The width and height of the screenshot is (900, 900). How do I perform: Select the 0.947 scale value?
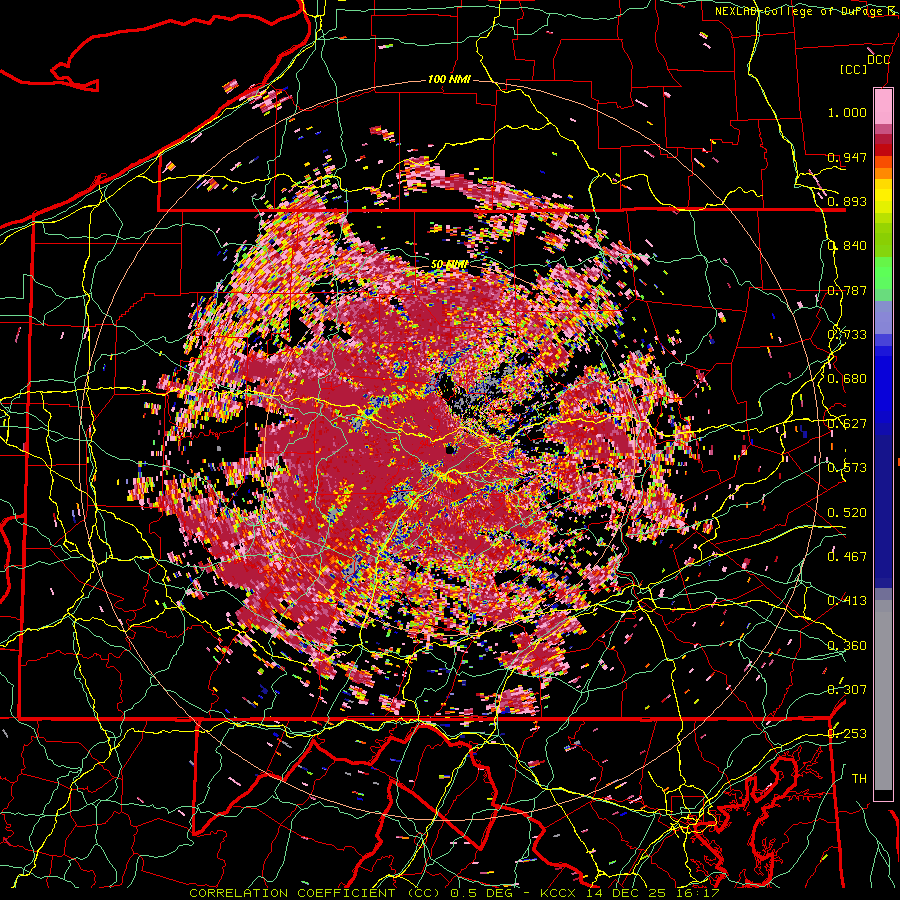pos(847,157)
